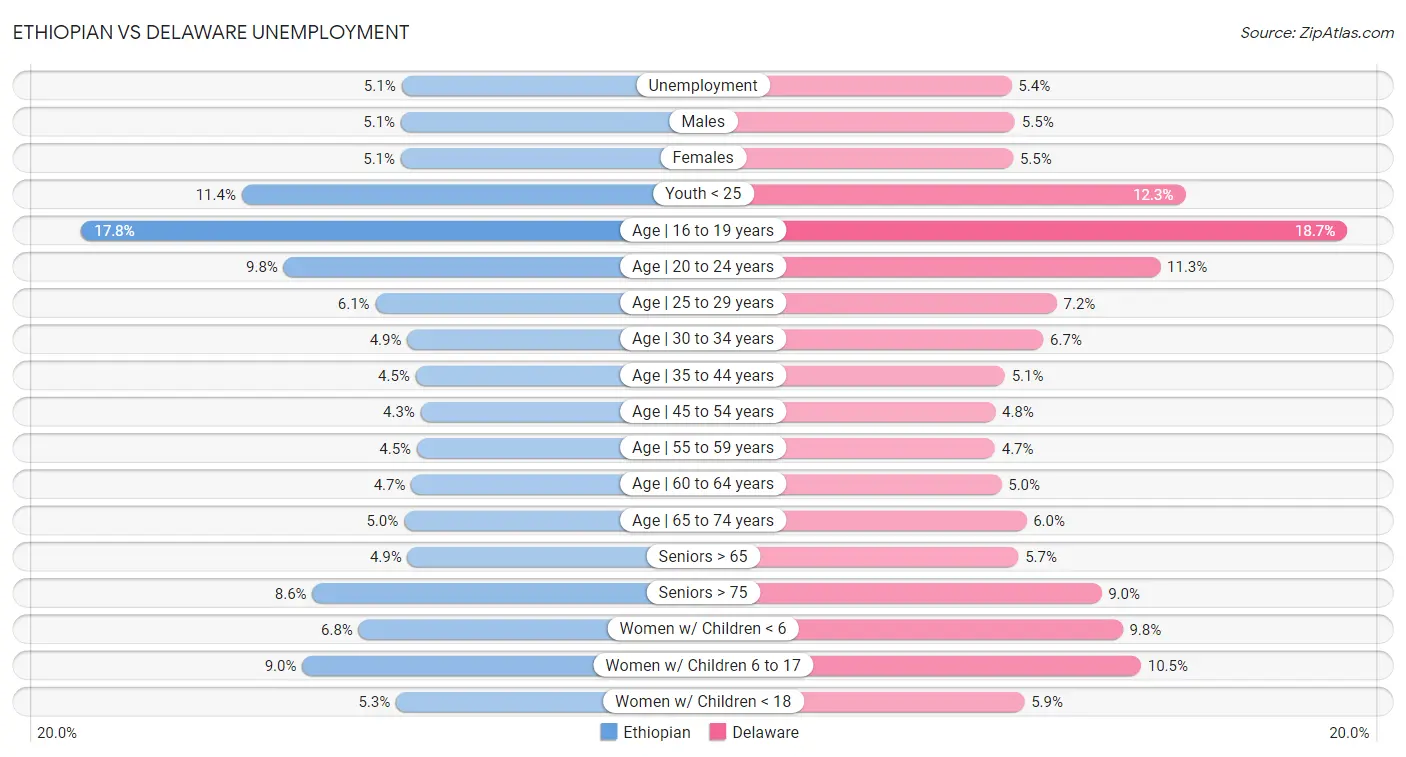Click the Age | 25 to 29 years label

coord(703,303)
